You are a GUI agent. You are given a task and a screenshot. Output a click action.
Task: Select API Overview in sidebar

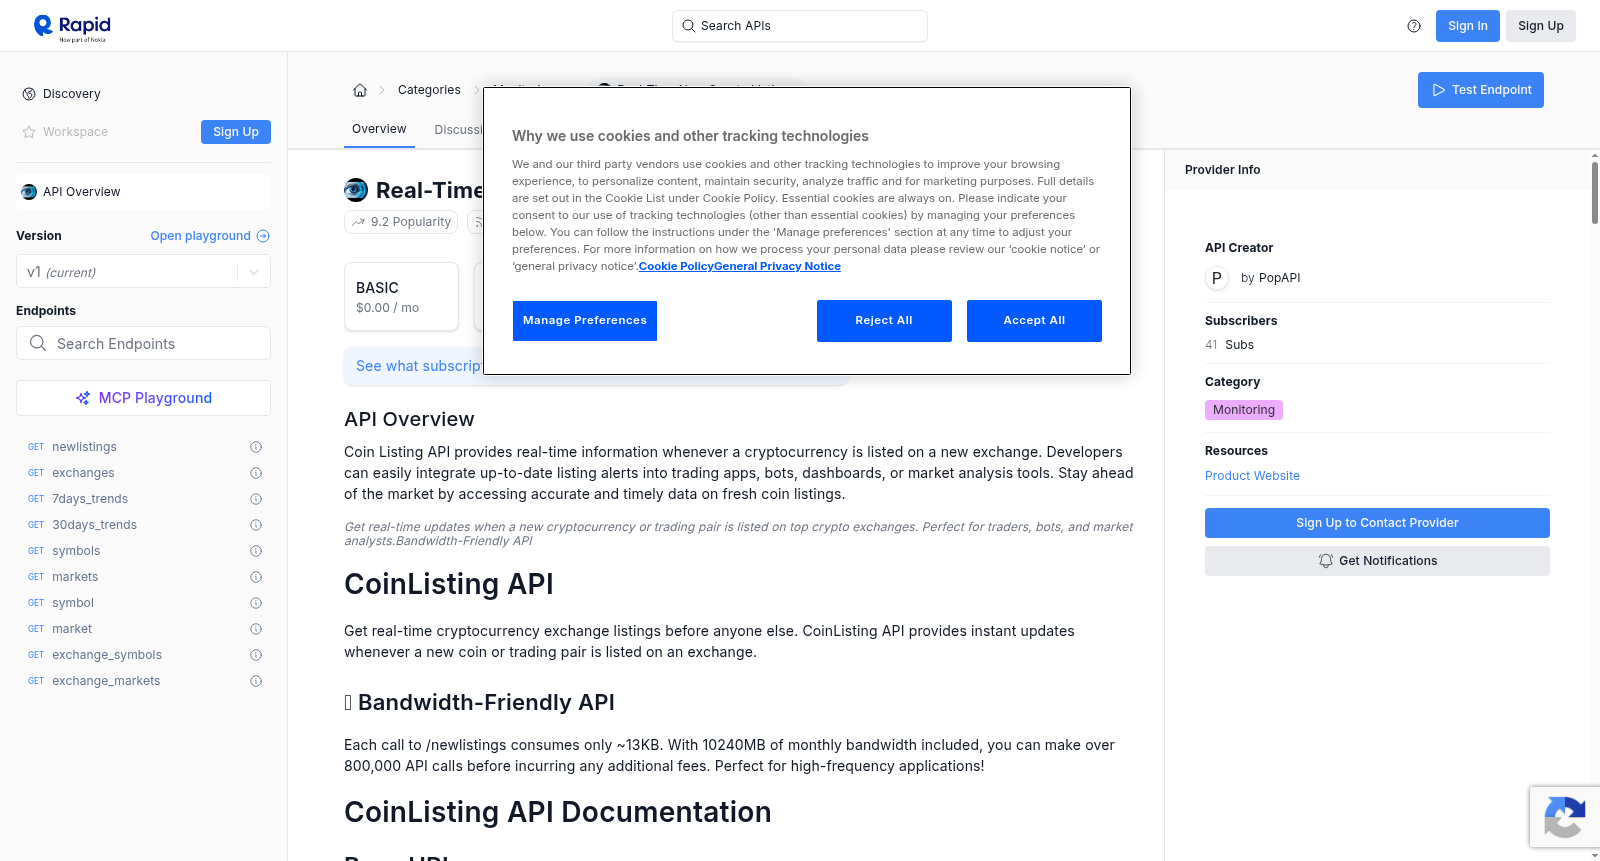(143, 192)
